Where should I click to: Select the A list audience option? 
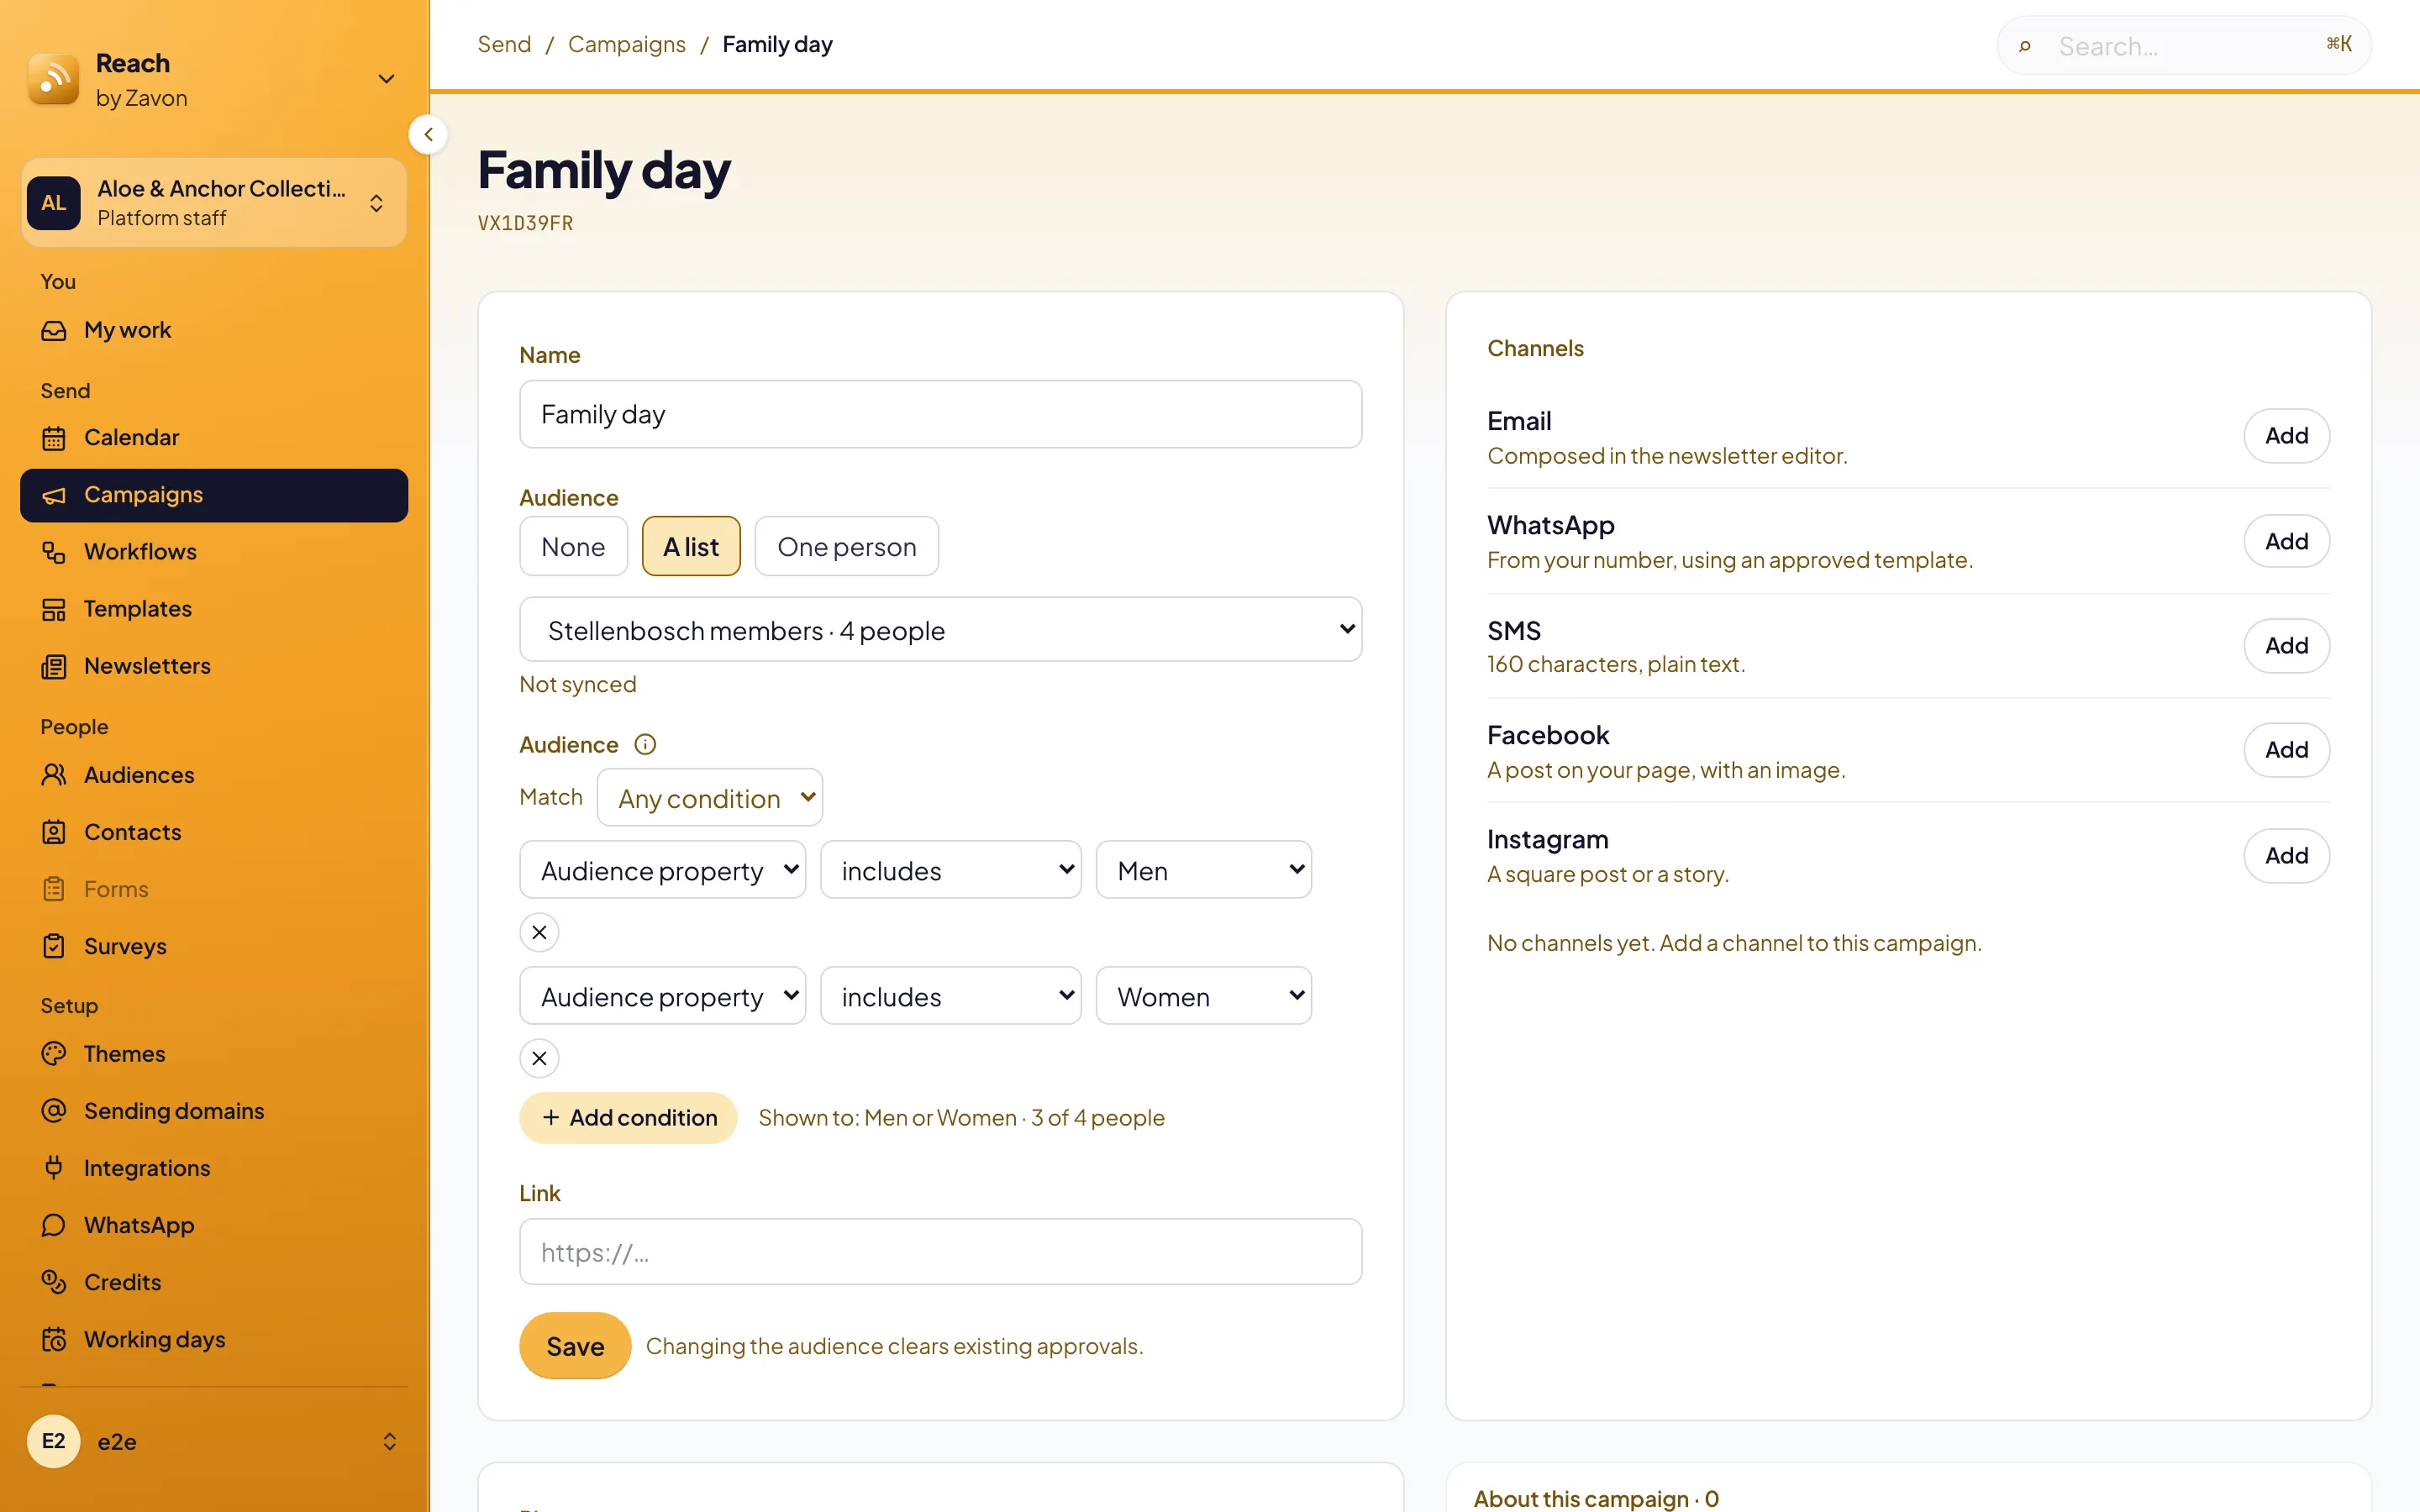tap(691, 546)
